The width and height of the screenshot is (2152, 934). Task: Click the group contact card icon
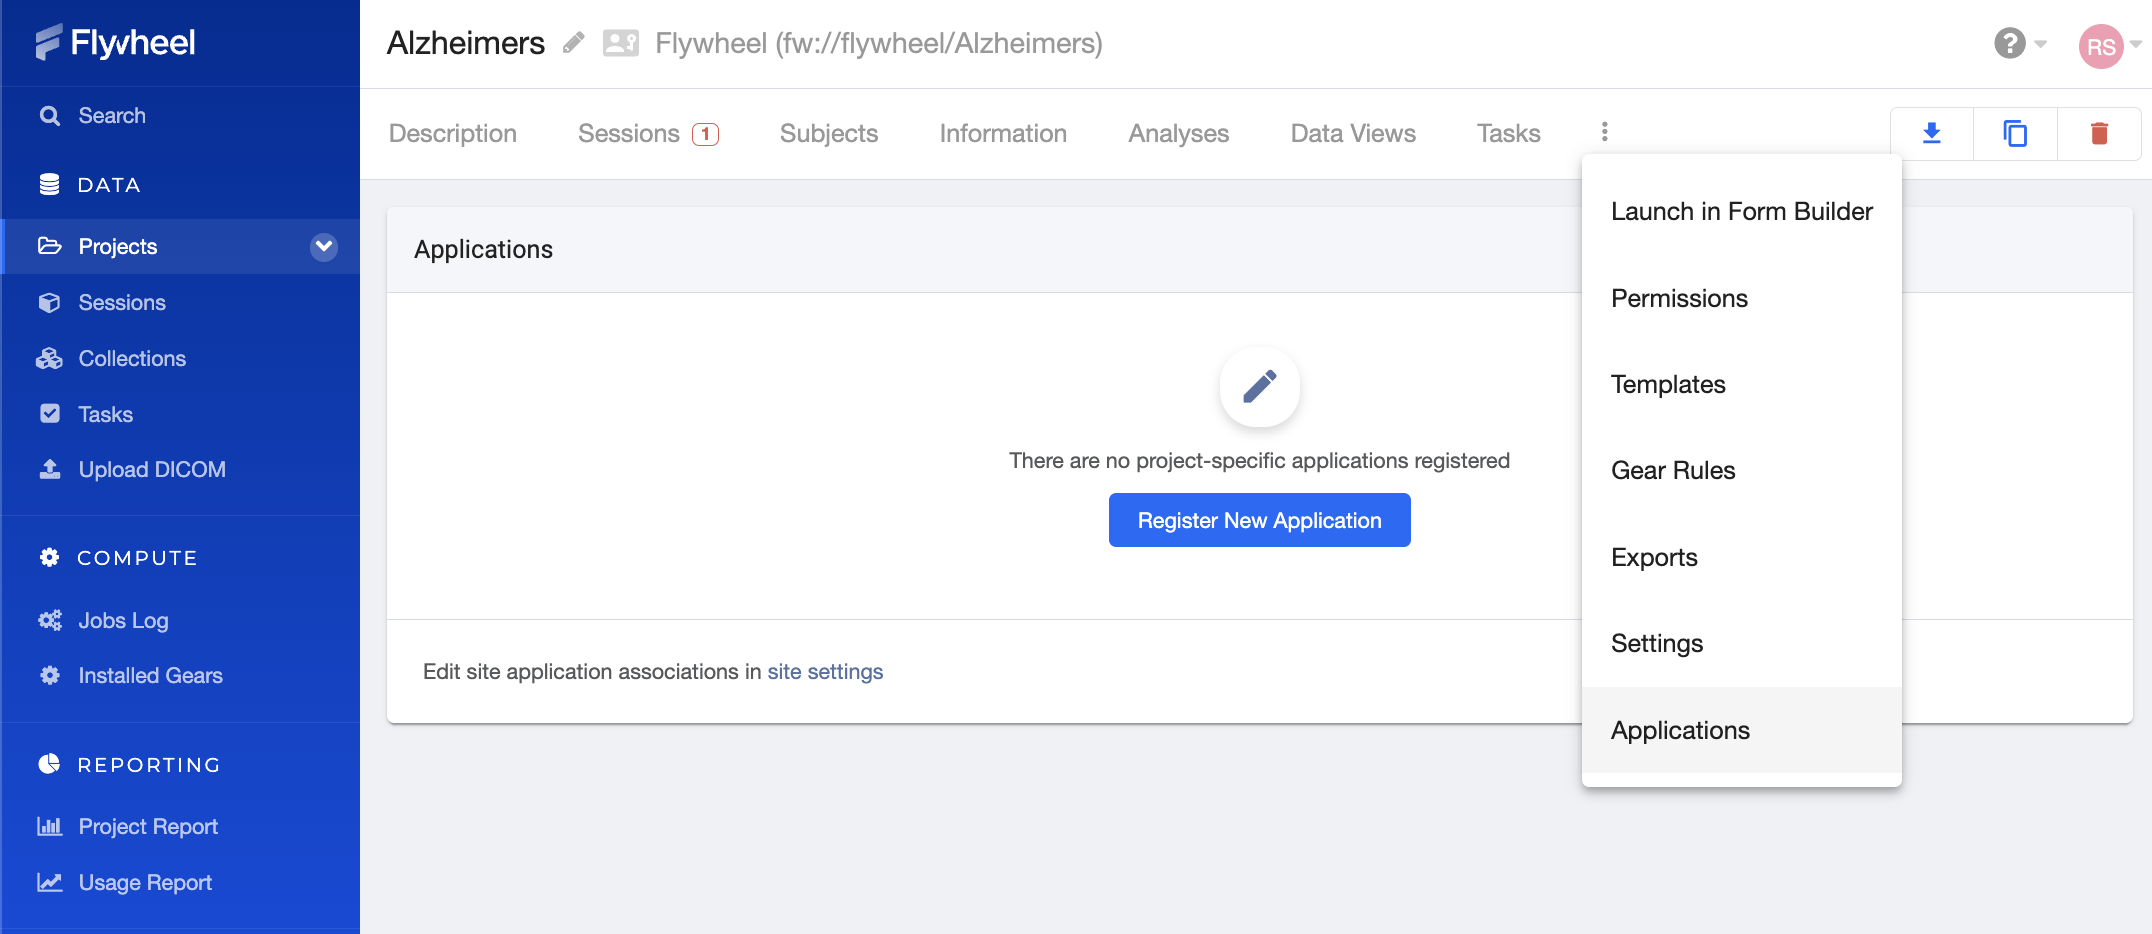point(621,43)
